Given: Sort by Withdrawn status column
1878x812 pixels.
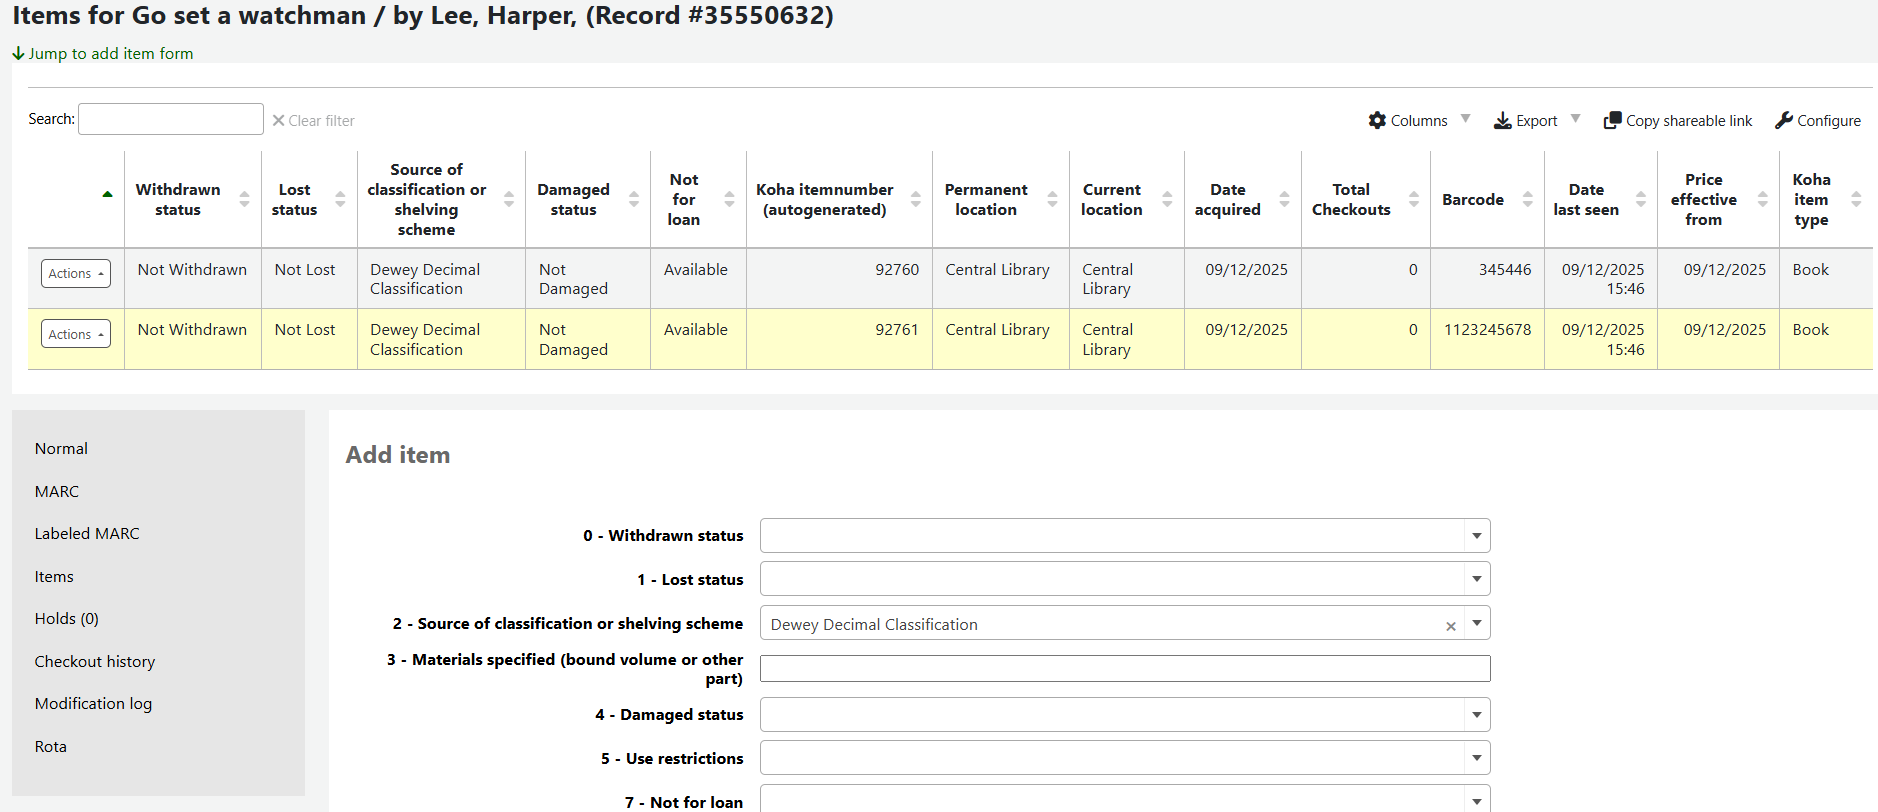Looking at the screenshot, I should 178,199.
